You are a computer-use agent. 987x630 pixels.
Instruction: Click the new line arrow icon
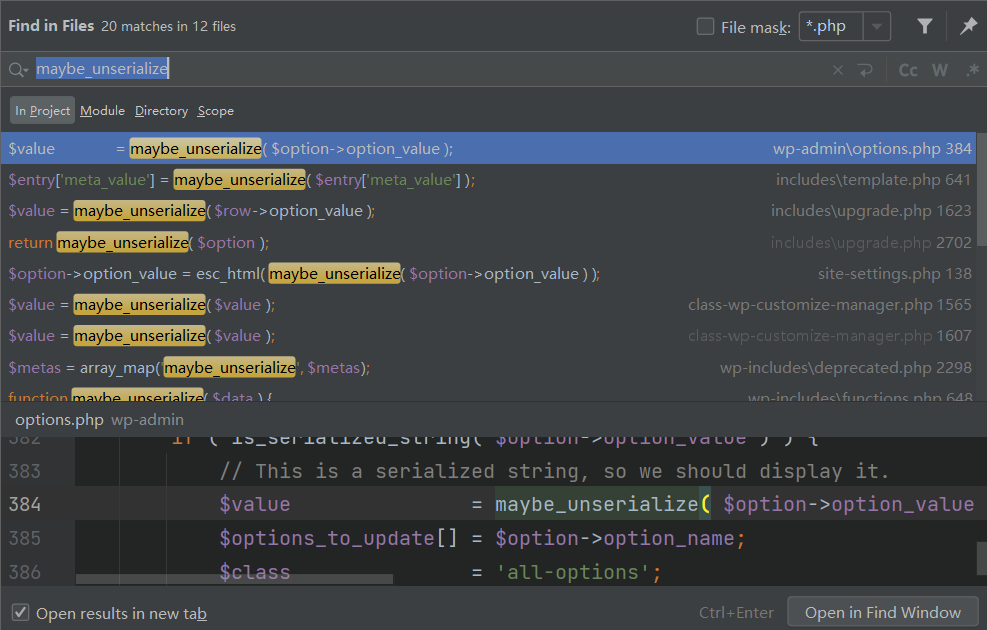click(866, 70)
